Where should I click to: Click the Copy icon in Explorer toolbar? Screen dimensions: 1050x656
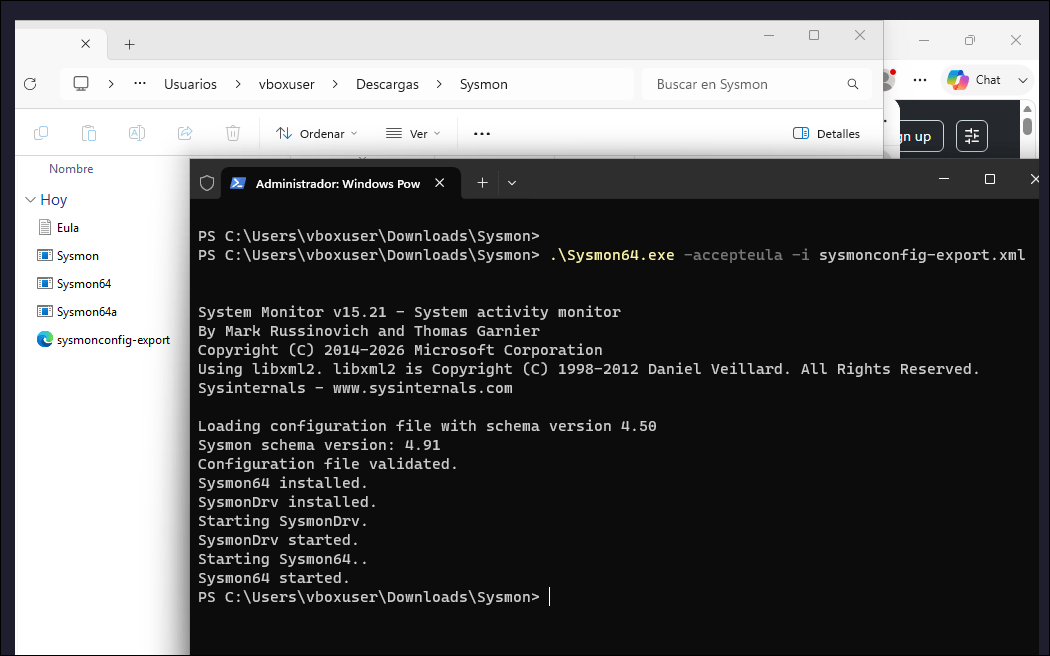[x=41, y=133]
